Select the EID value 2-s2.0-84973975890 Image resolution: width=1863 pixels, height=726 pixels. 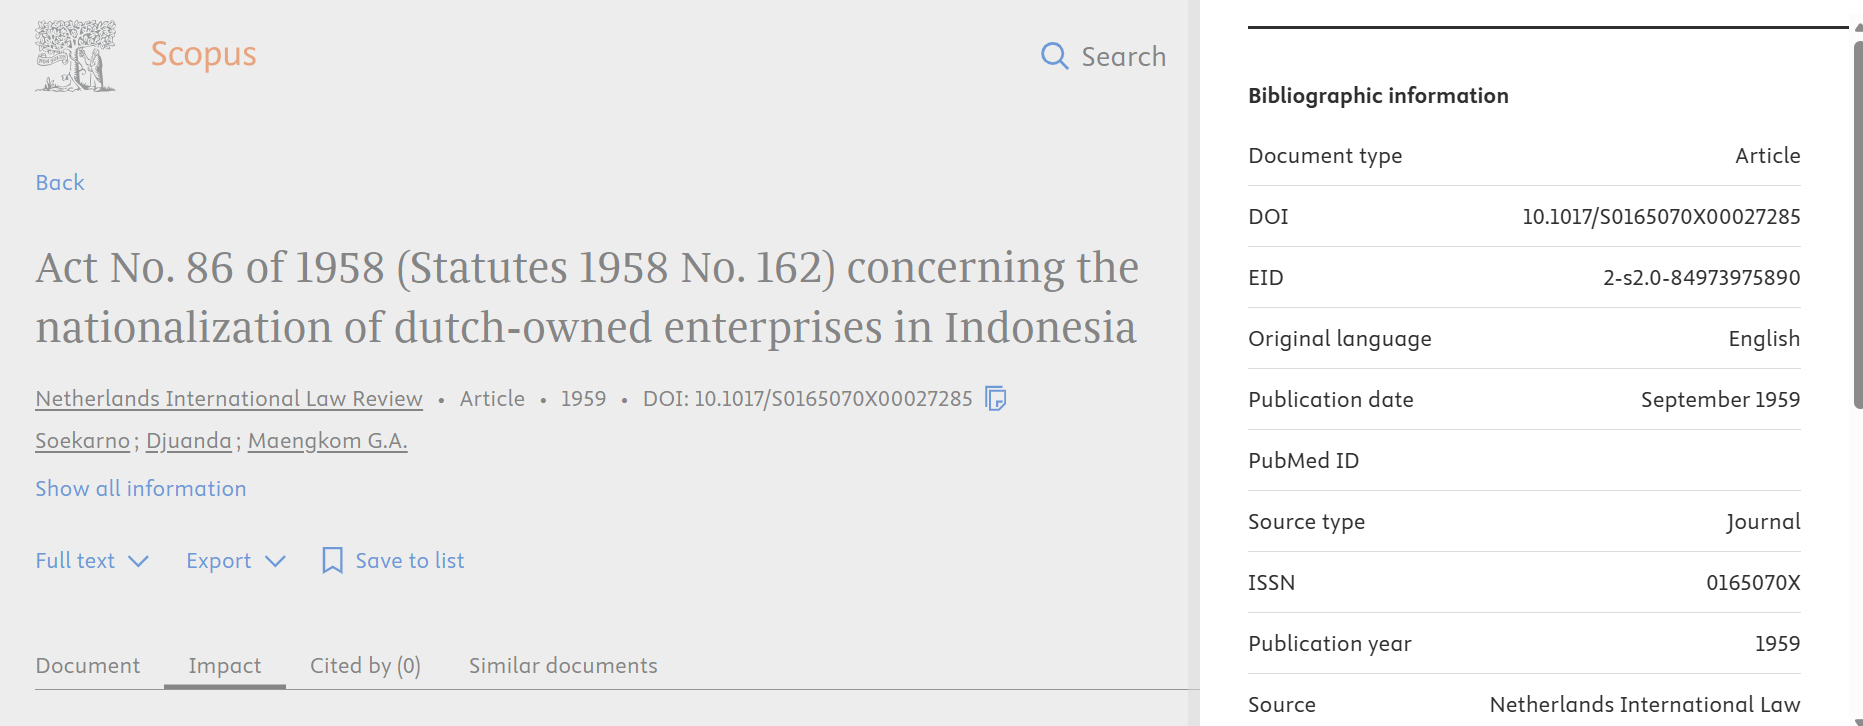(1702, 278)
